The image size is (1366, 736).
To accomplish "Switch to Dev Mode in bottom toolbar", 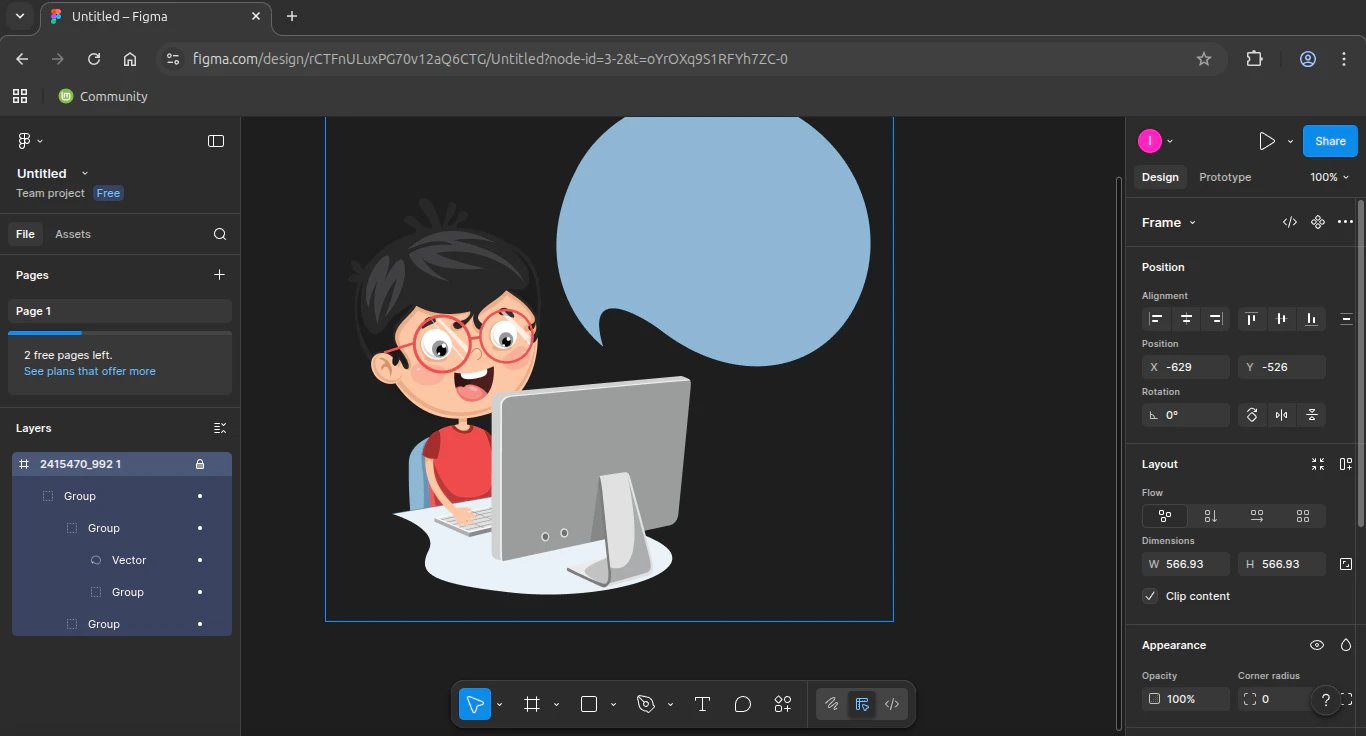I will click(892, 704).
